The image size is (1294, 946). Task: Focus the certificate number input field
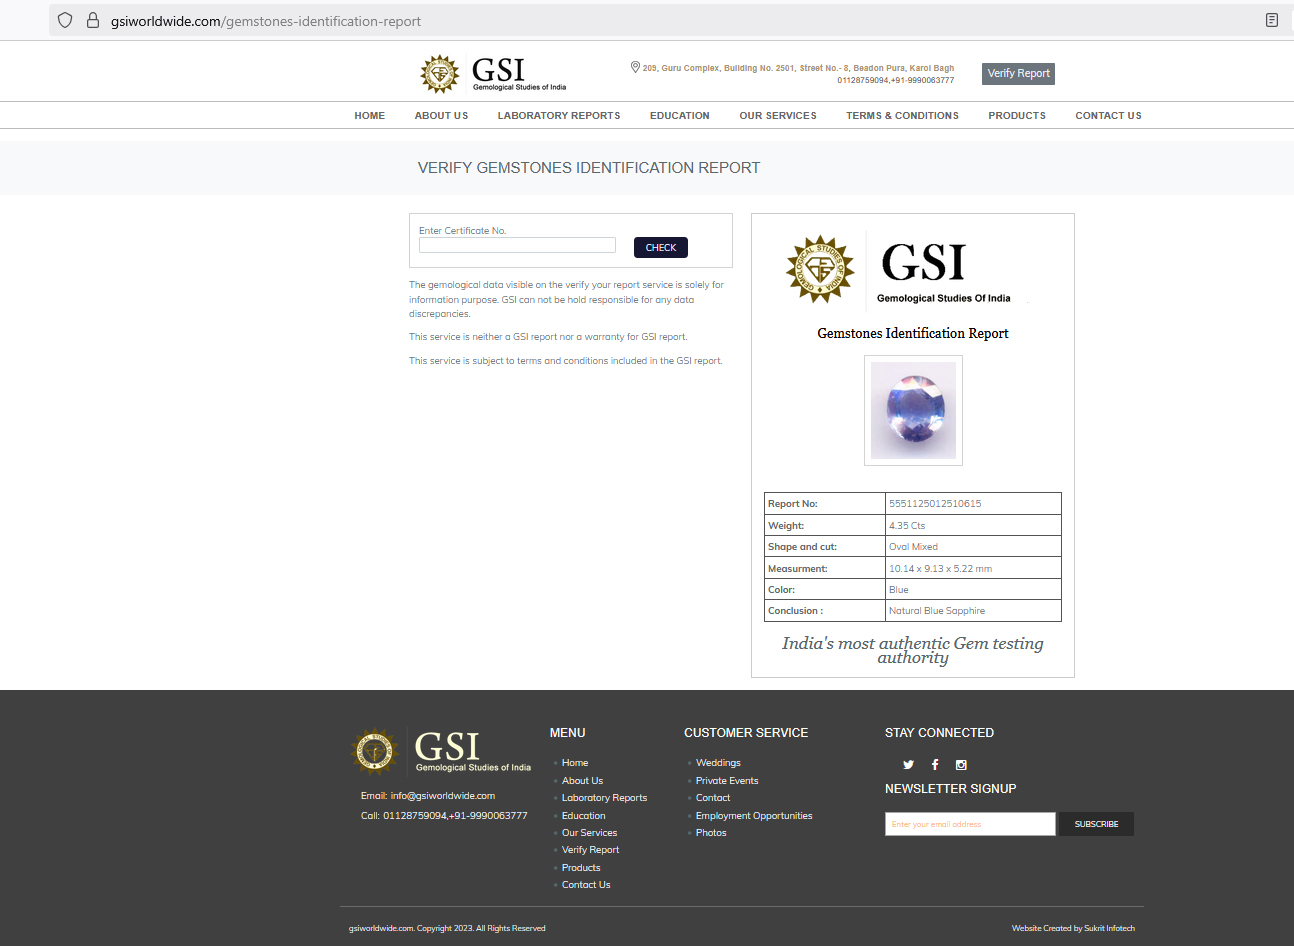517,245
